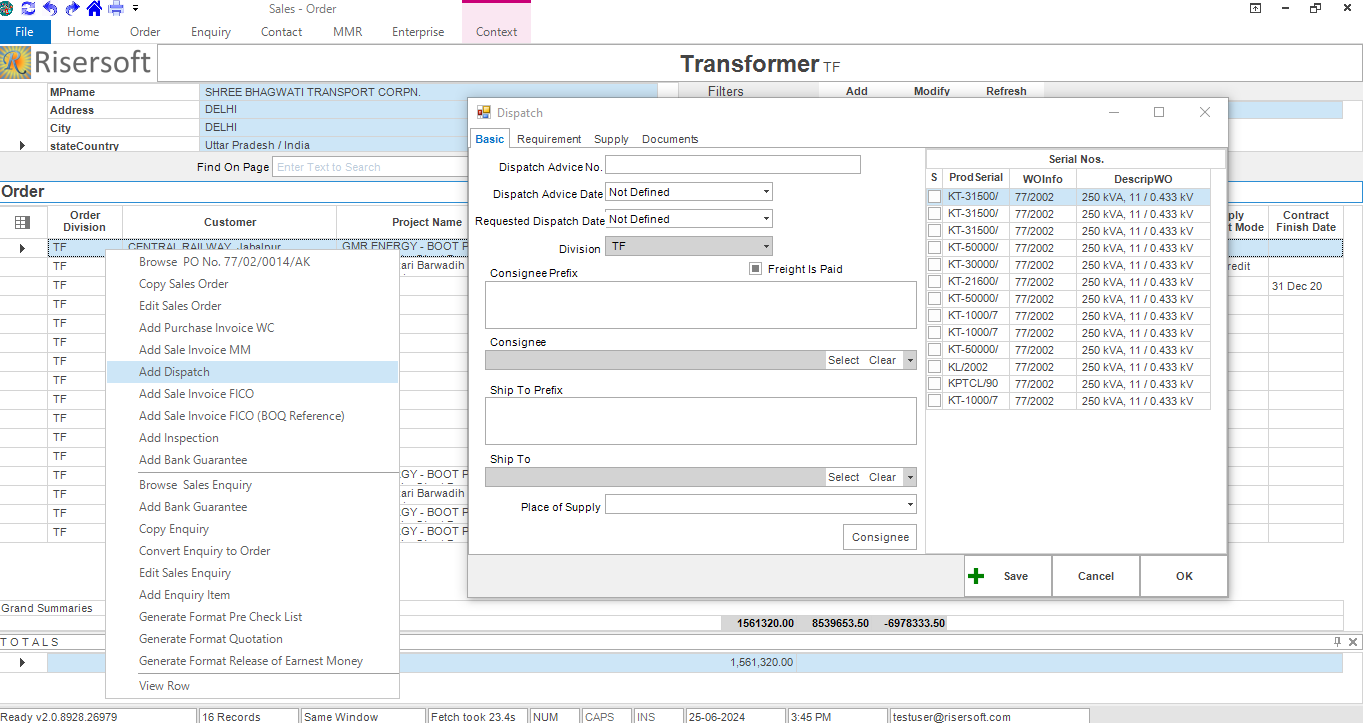Open the Consignee dropdown arrow

pos(910,360)
